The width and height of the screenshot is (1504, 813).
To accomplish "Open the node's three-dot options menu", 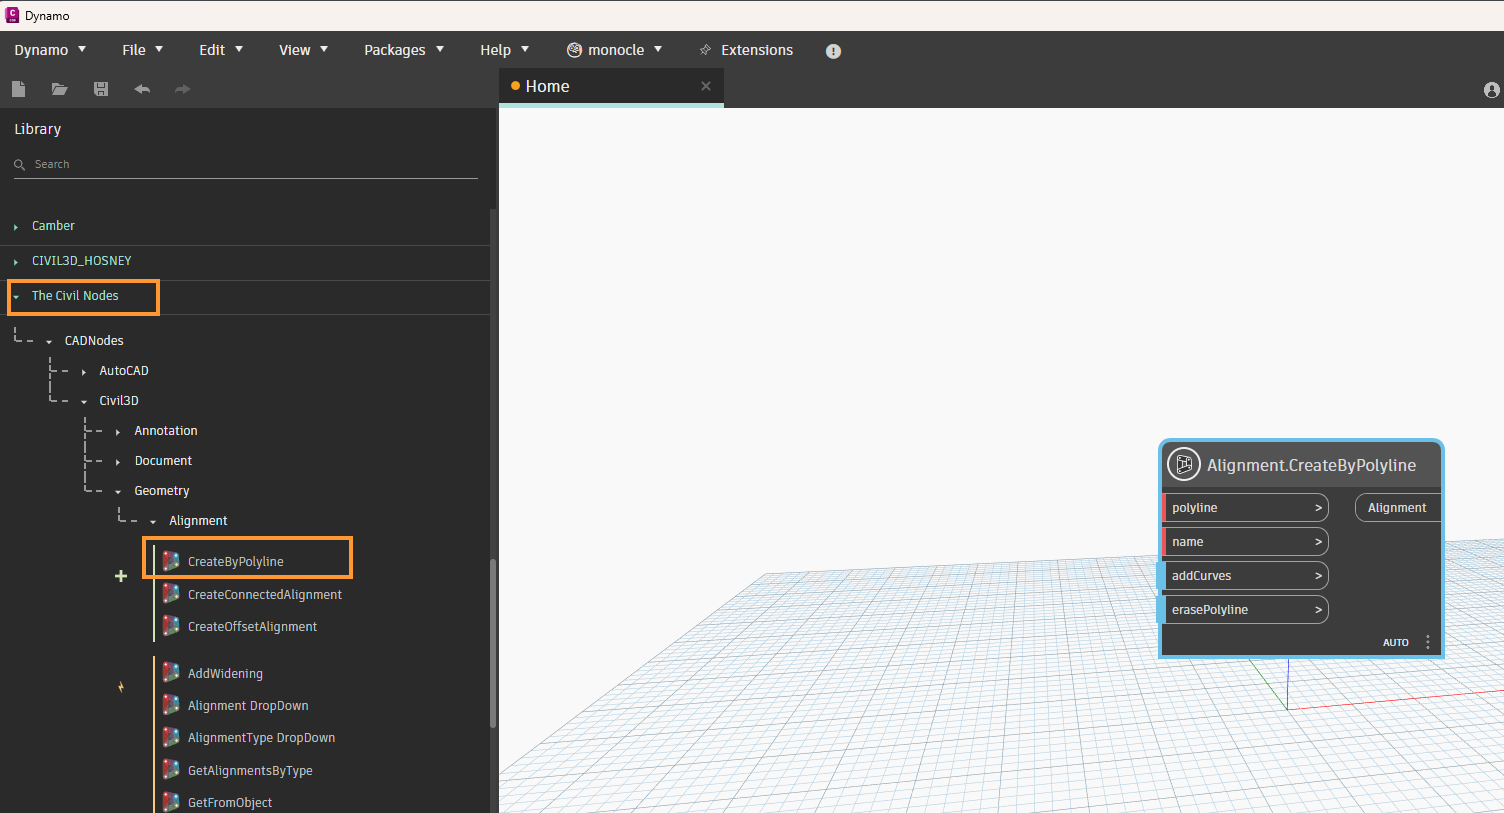I will coord(1428,642).
